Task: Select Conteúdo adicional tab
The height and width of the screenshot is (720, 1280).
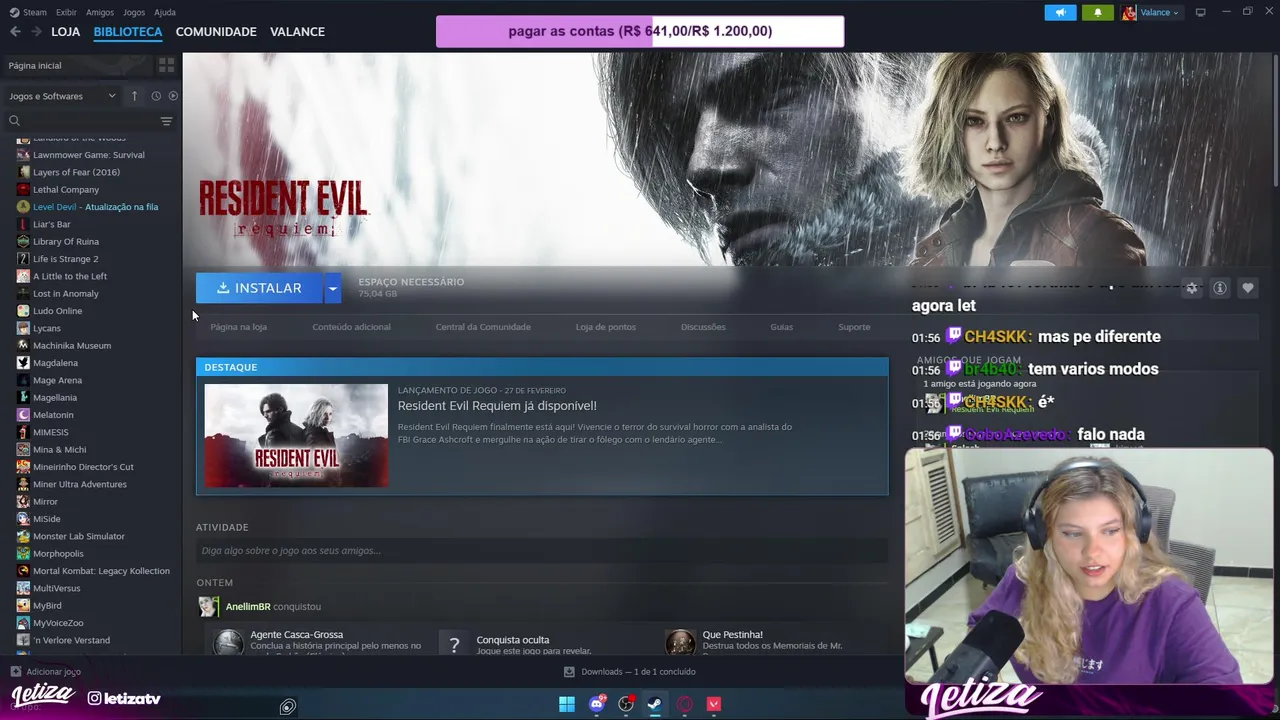Action: (351, 327)
